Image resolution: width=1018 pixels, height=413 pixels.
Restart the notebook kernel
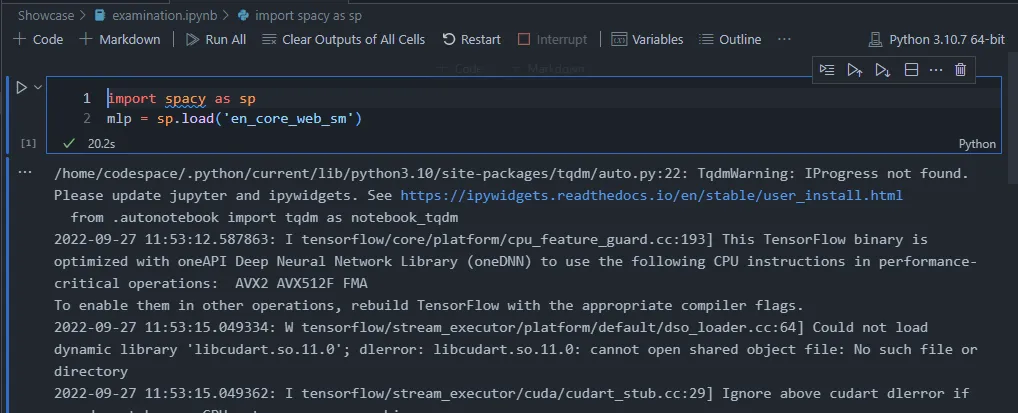472,40
